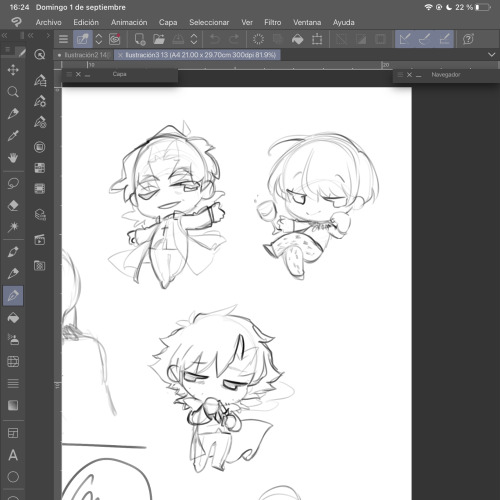Select the Balloon ellipse tool

pyautogui.click(x=13, y=477)
